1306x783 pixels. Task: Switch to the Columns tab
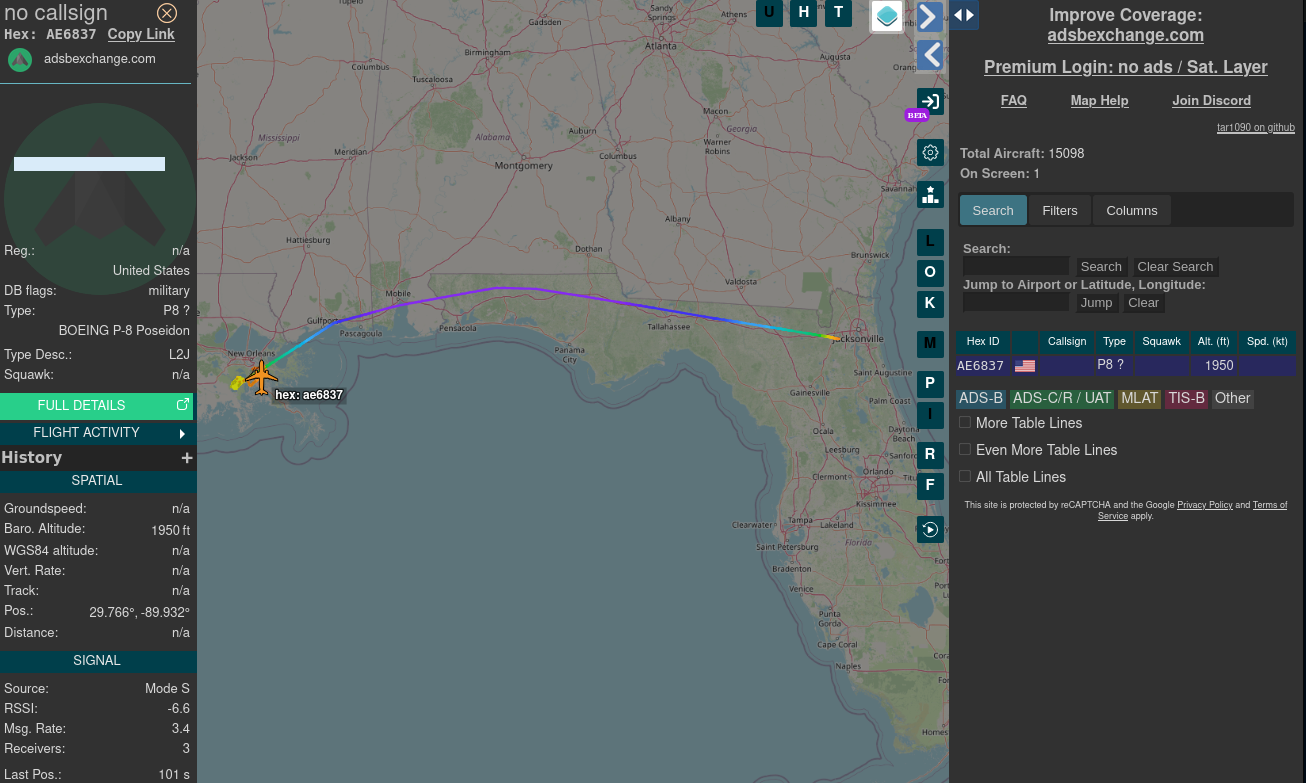coord(1132,210)
